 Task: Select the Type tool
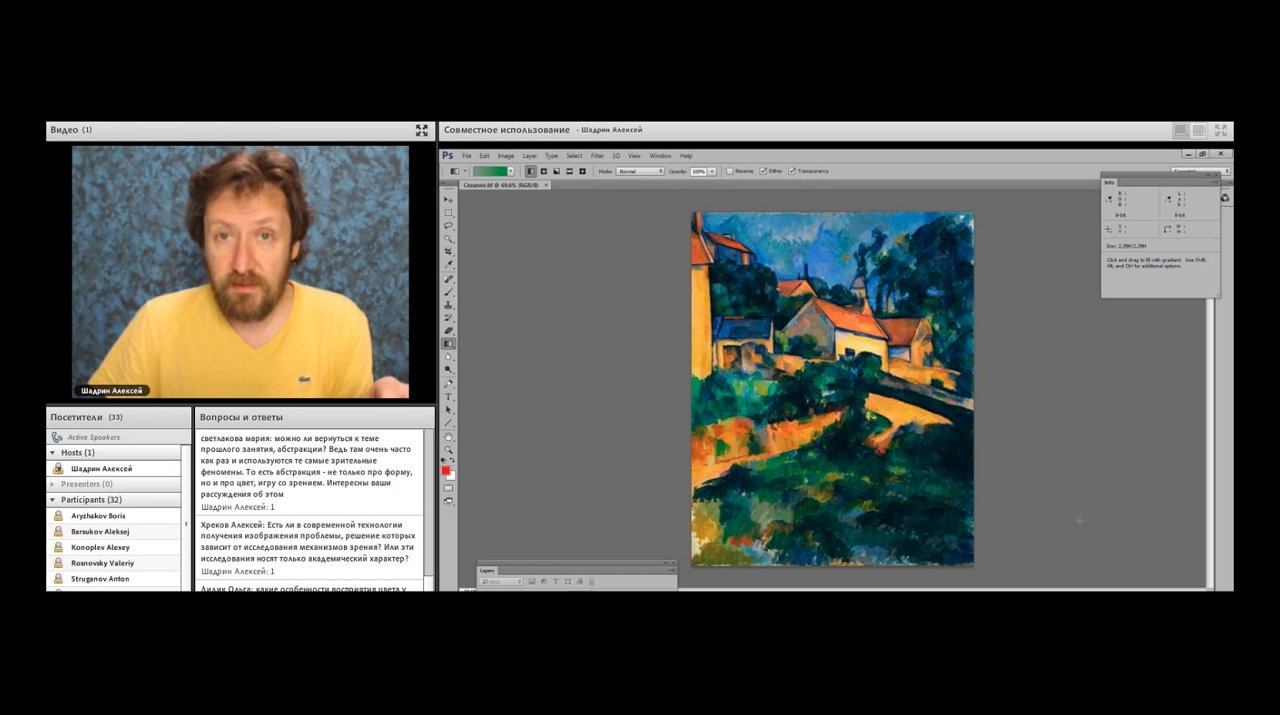coord(448,397)
